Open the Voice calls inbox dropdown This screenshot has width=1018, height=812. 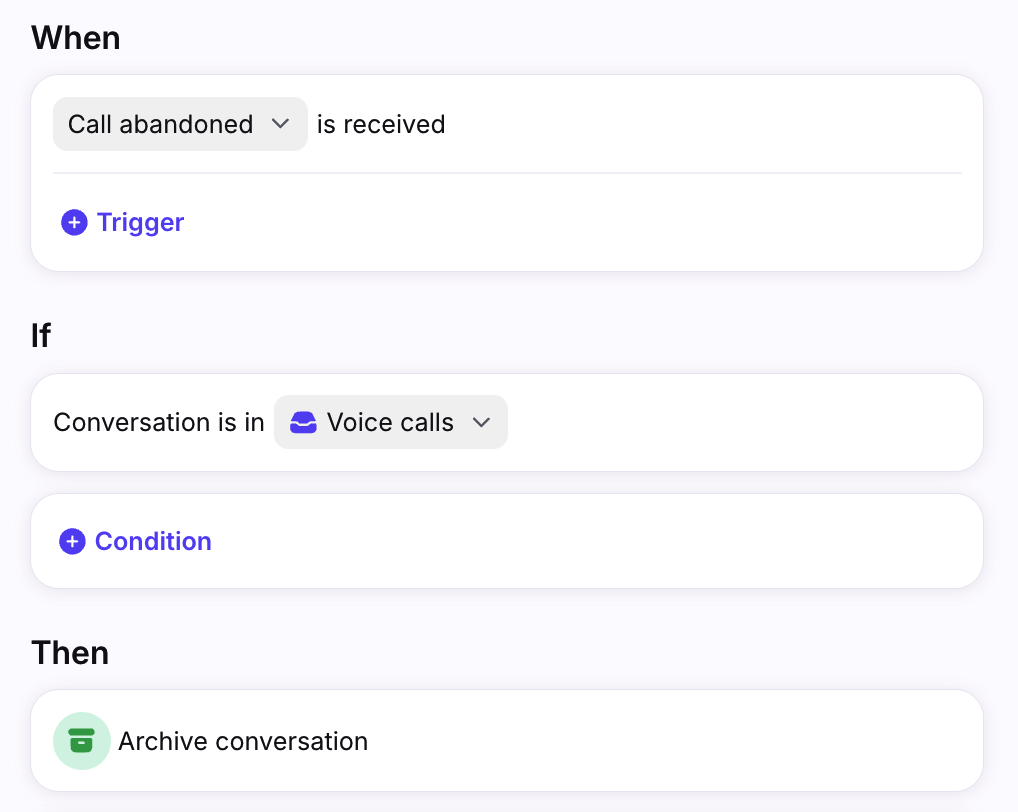click(x=390, y=422)
